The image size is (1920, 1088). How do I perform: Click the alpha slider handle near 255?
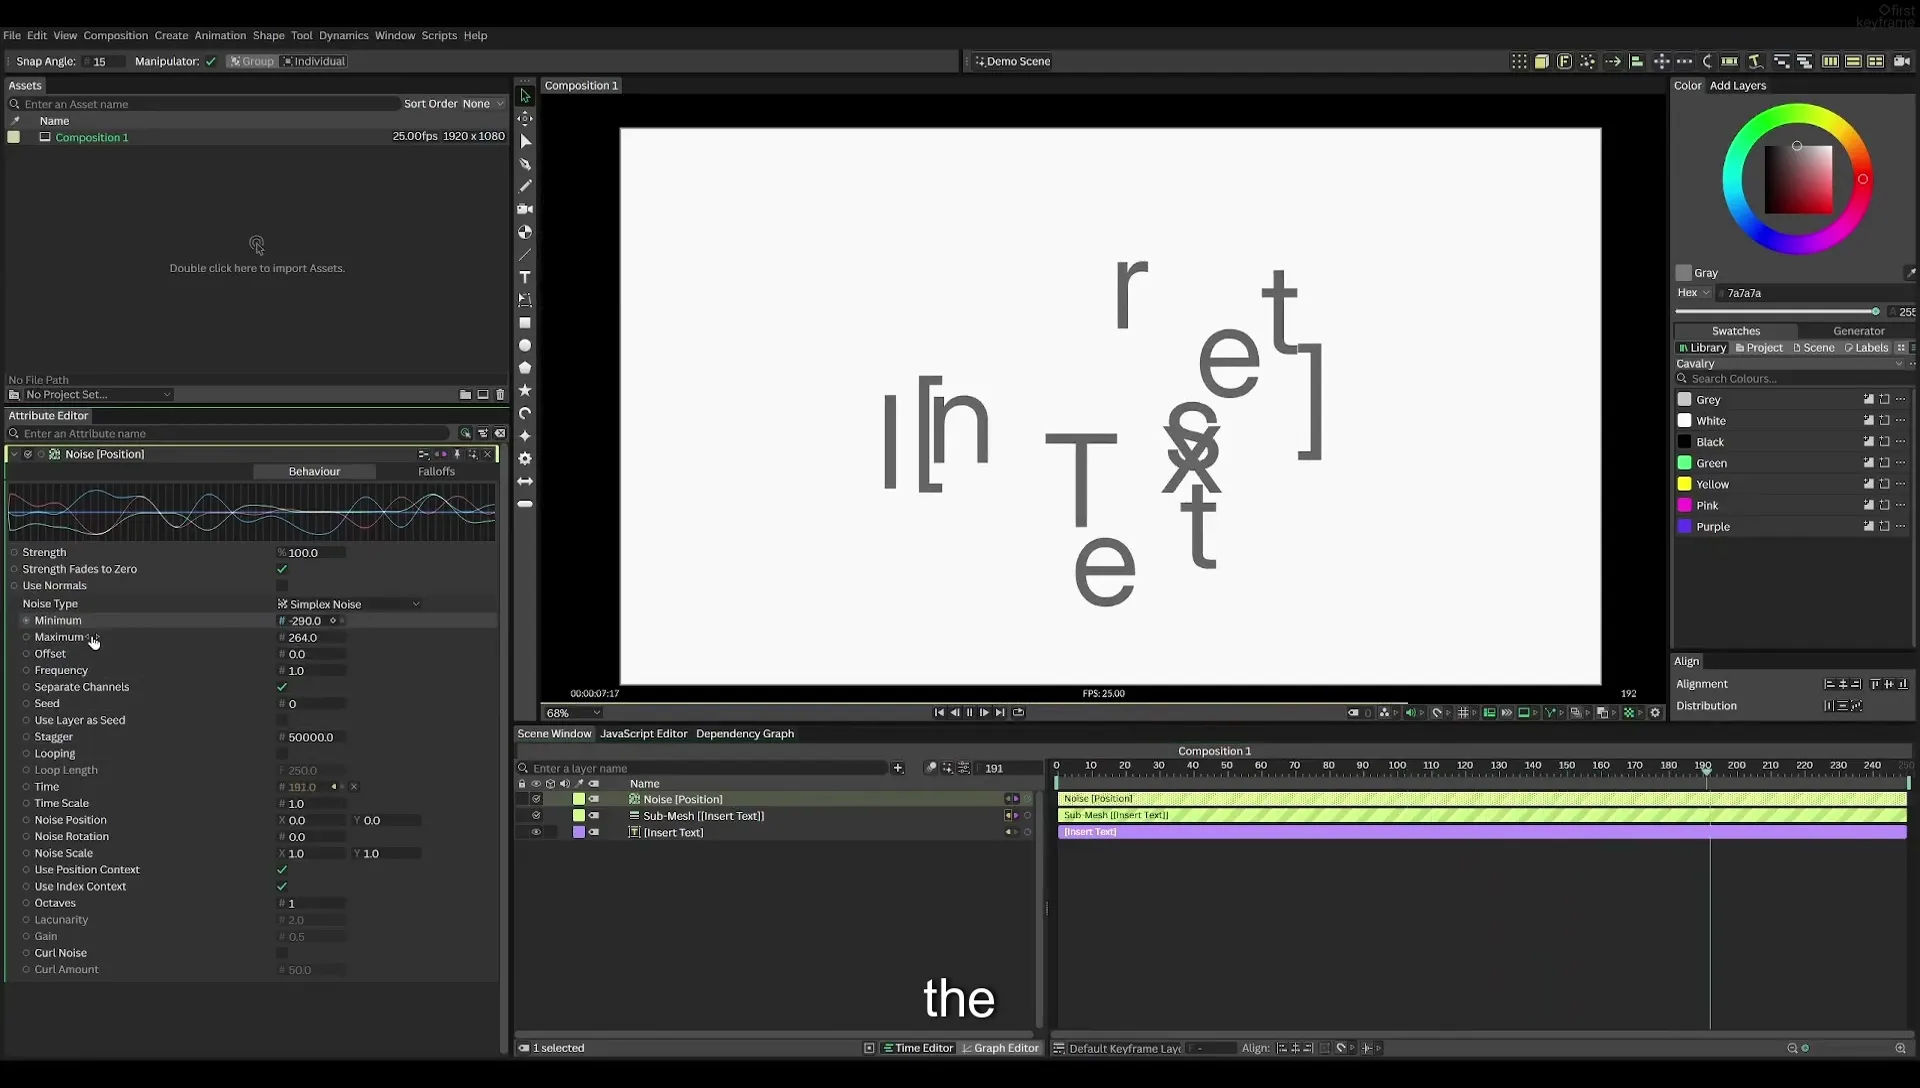1875,312
